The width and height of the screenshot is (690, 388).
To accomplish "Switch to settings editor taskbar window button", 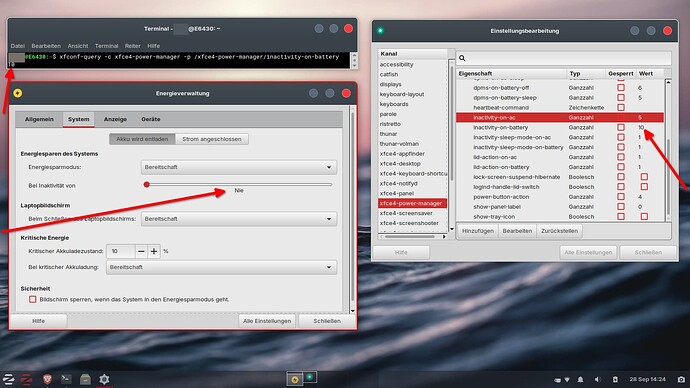I will pos(310,377).
